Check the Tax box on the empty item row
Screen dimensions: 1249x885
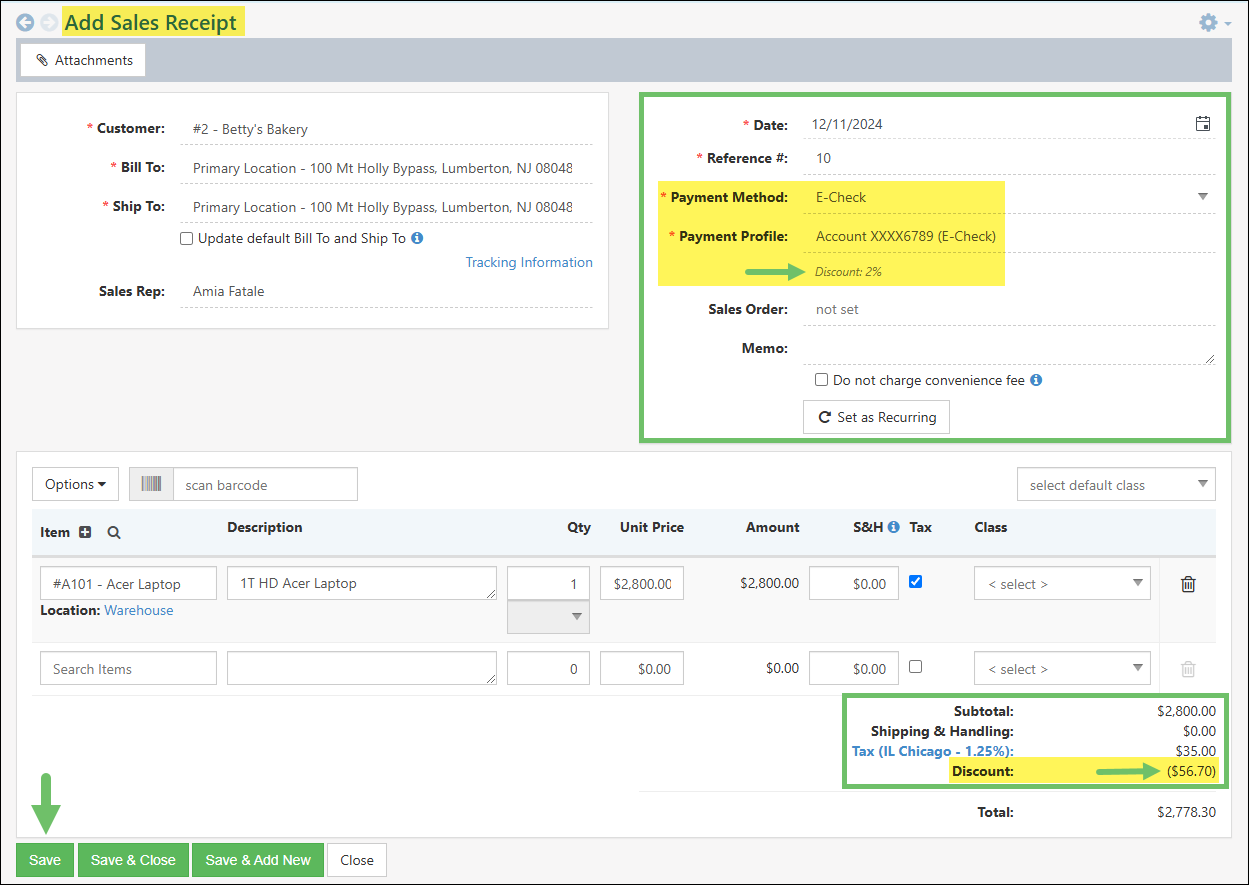pos(915,666)
